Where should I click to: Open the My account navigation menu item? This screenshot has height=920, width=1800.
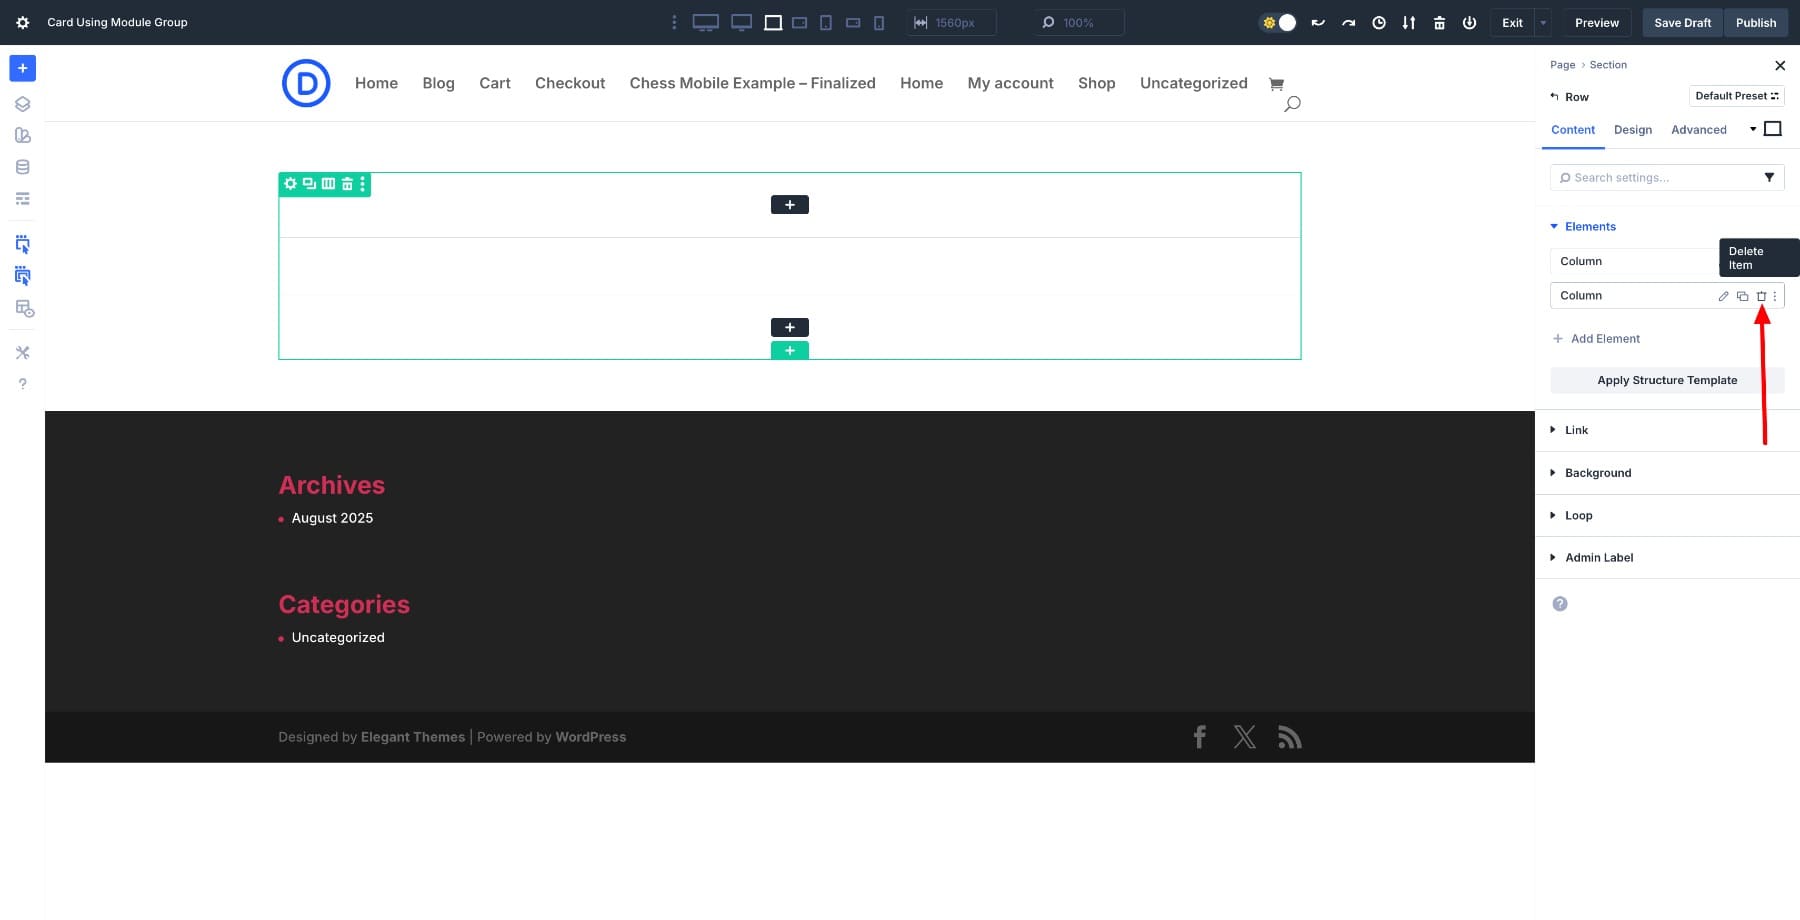pyautogui.click(x=1010, y=83)
